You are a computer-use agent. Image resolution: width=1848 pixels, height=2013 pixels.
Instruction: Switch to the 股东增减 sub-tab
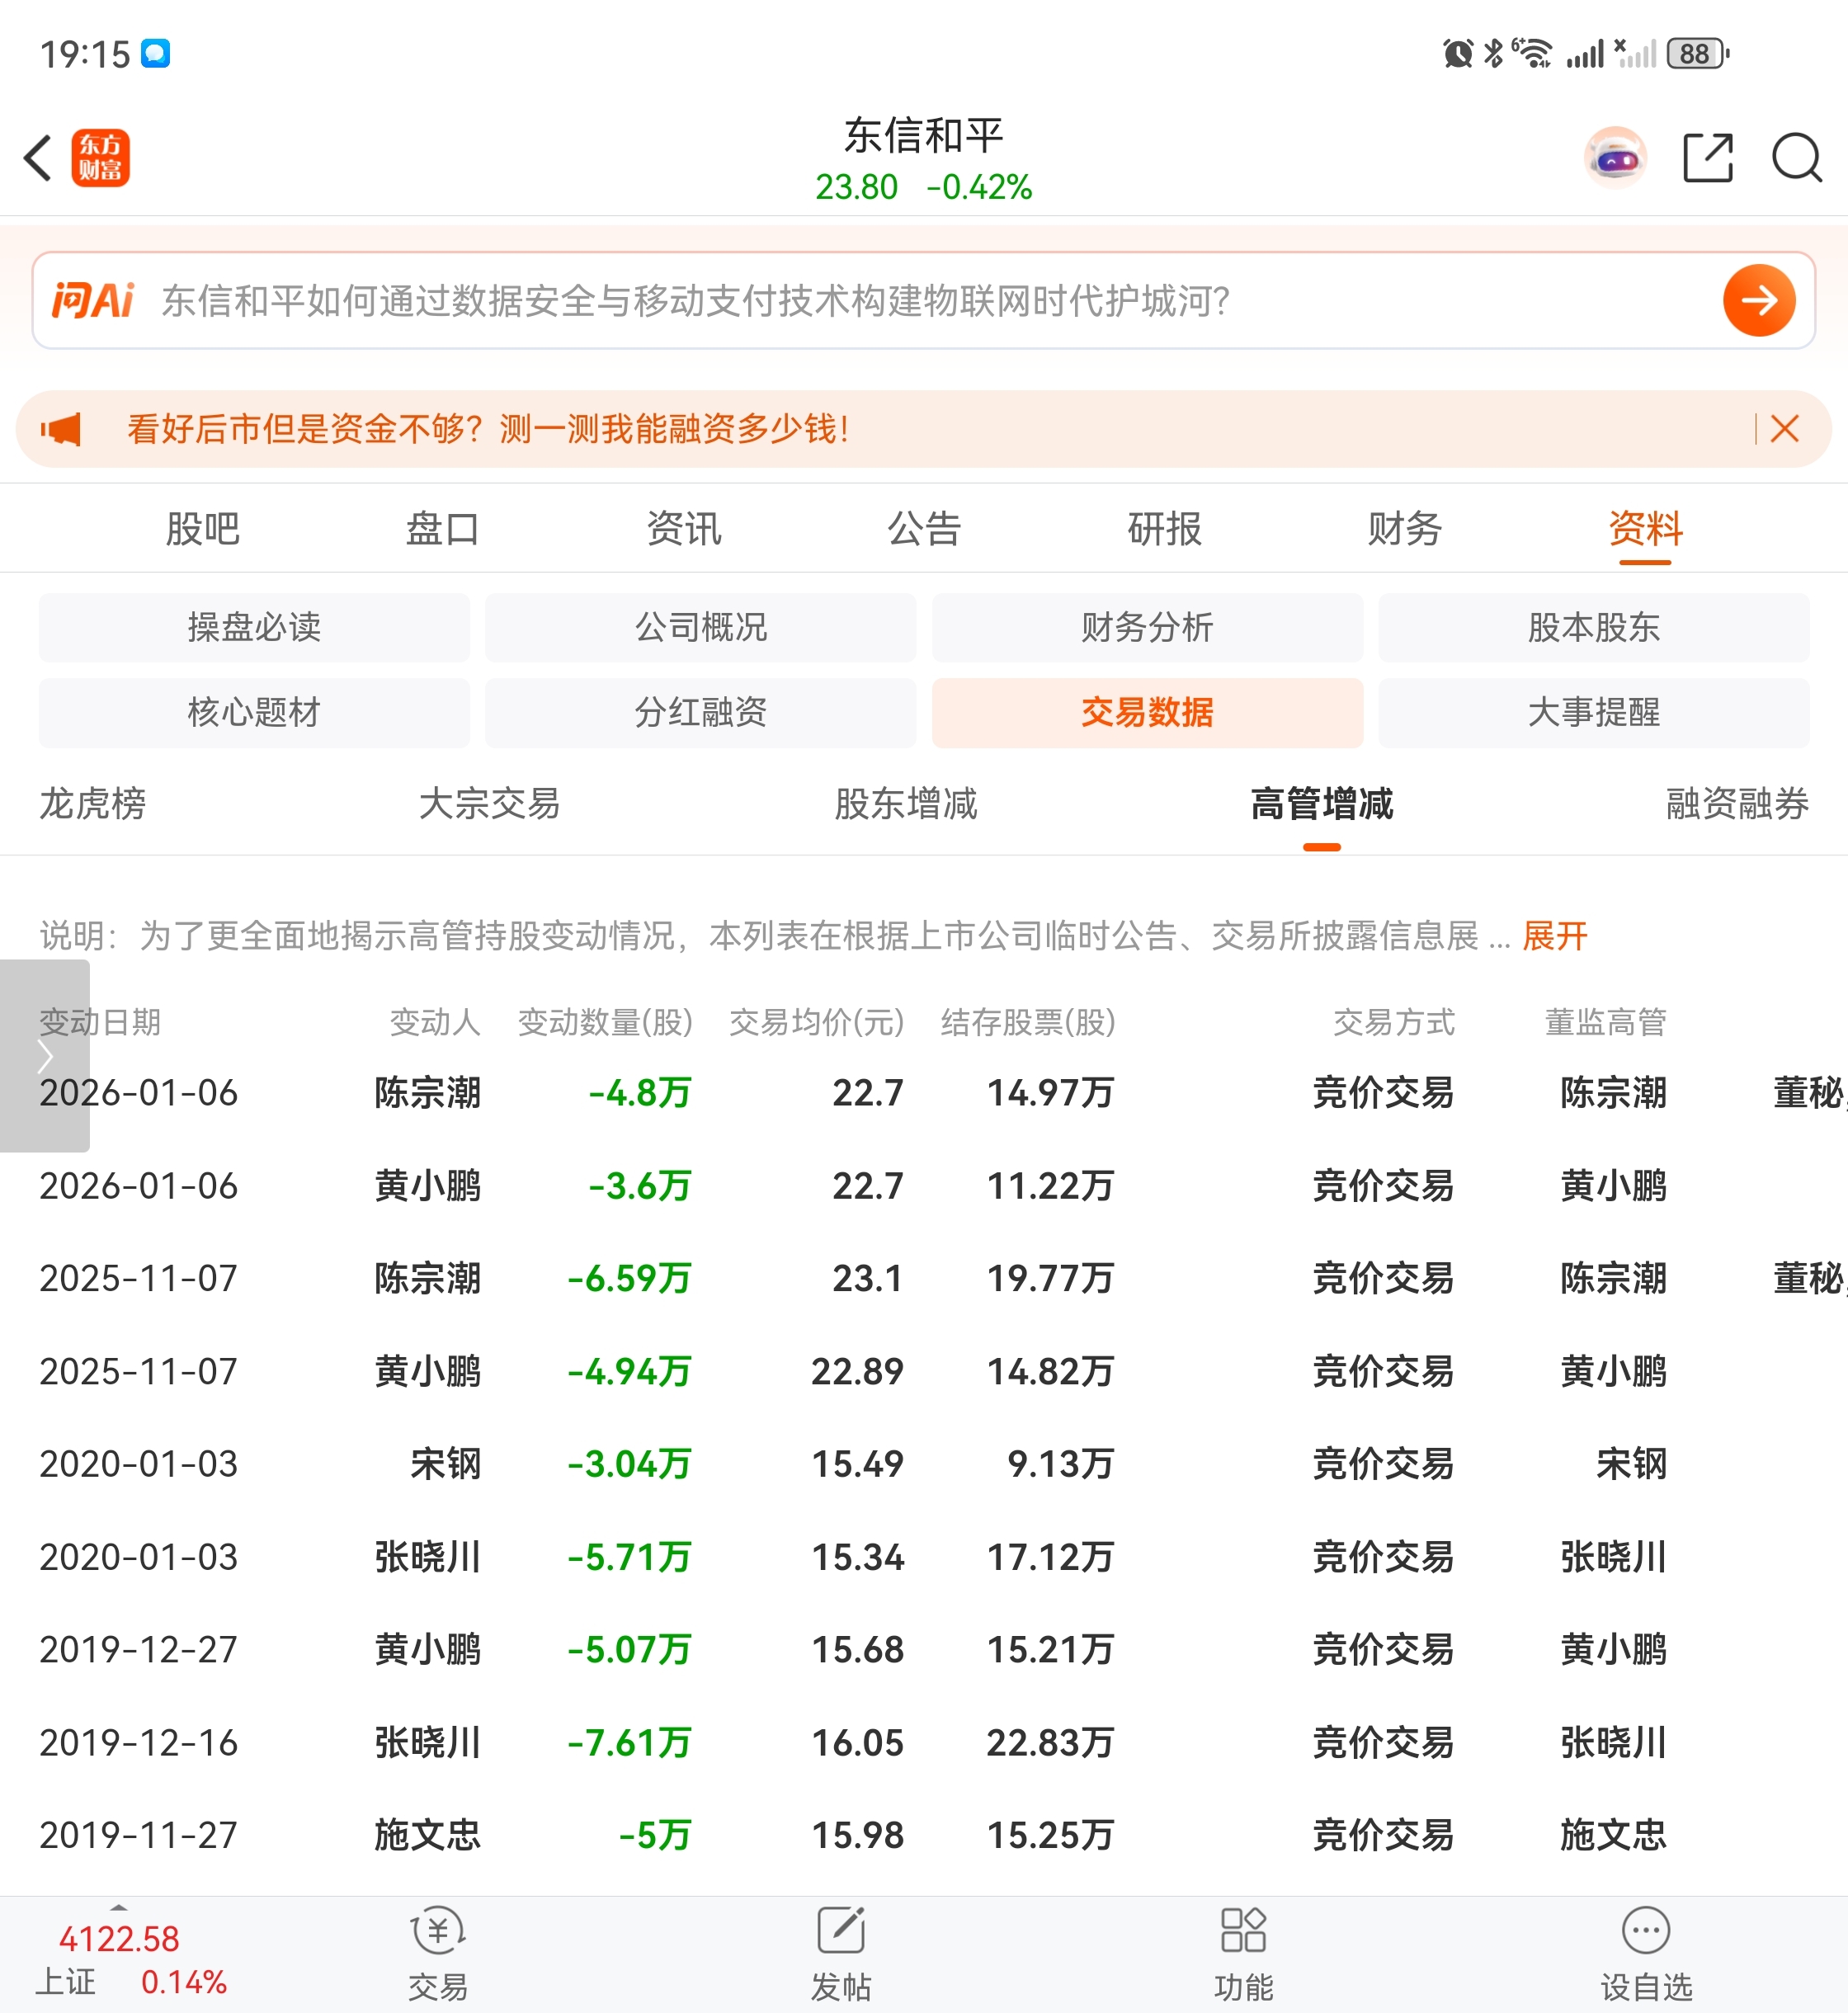(x=905, y=804)
